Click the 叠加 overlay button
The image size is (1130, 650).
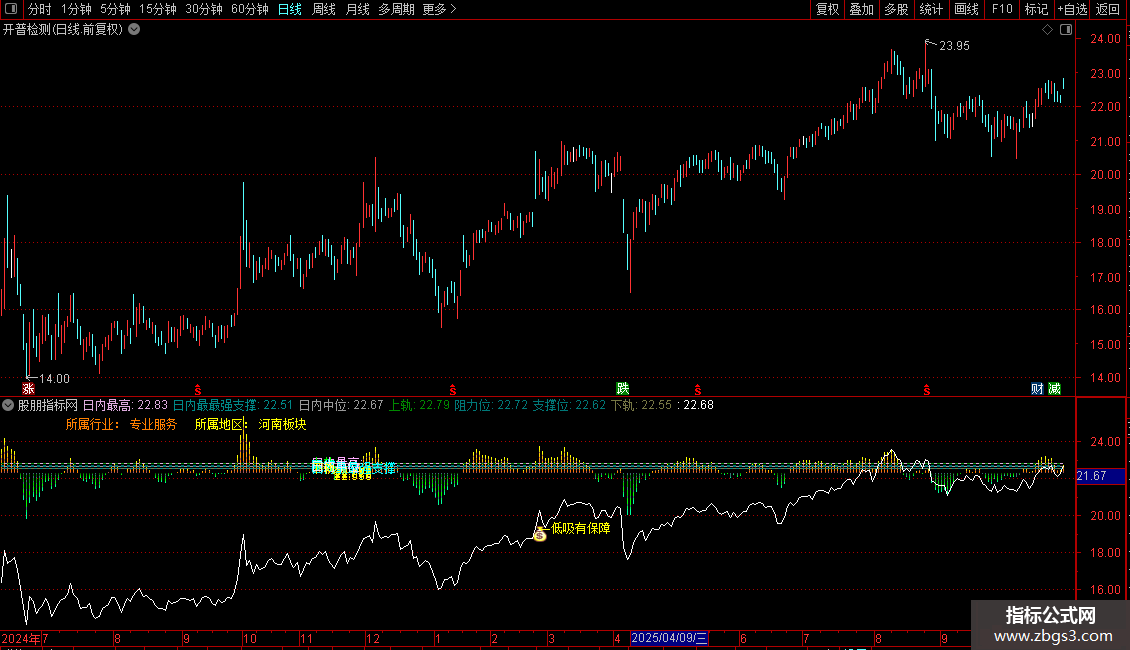click(x=861, y=9)
